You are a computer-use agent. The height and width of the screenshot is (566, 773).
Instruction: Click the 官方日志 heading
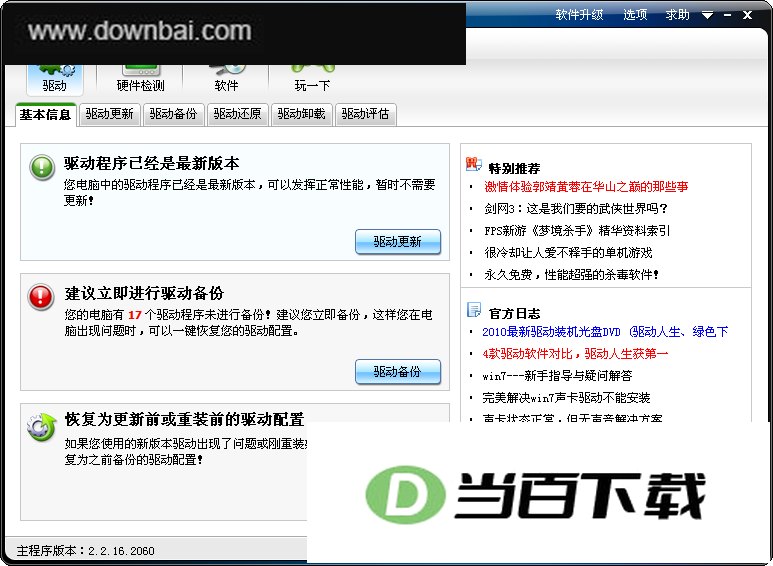coord(514,314)
